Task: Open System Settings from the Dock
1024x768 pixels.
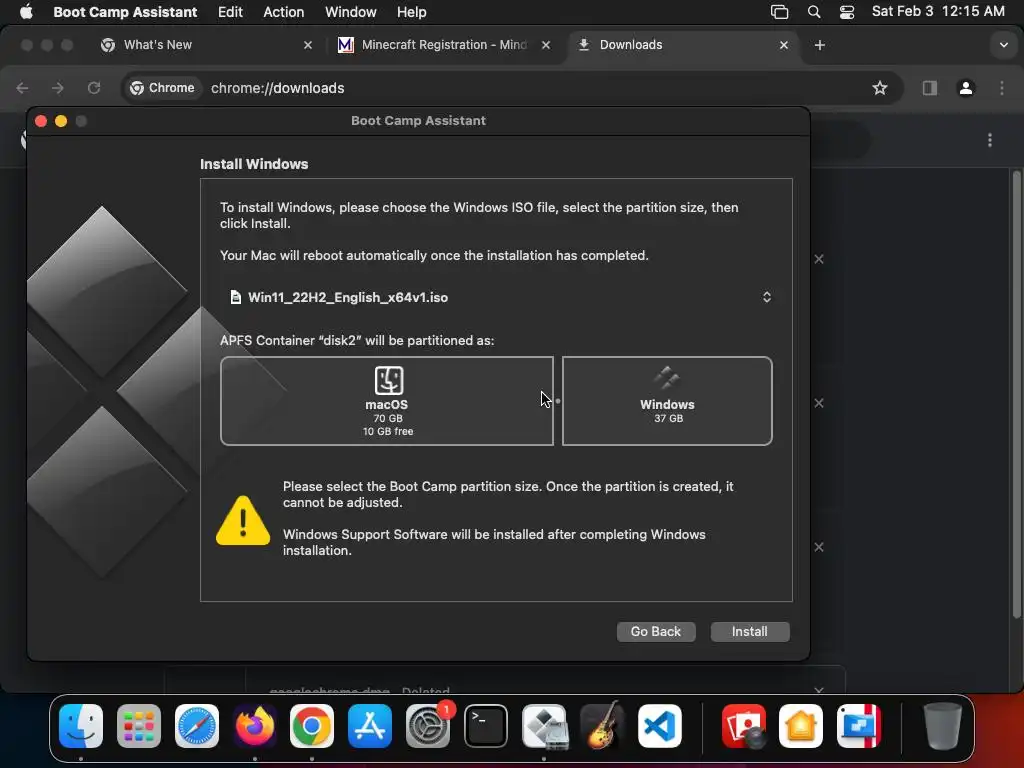Action: coord(428,726)
